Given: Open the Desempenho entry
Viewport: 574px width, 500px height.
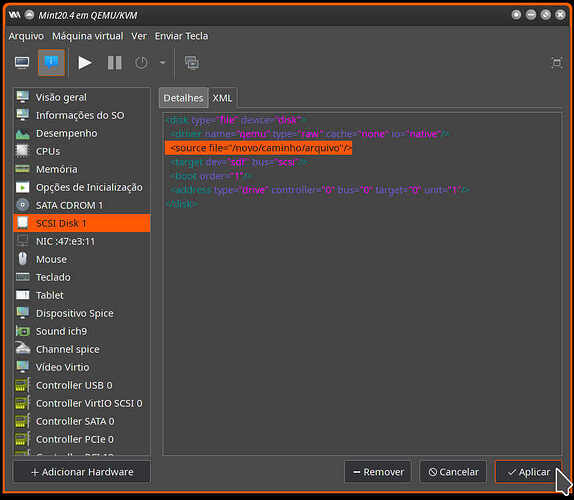Looking at the screenshot, I should pos(82,133).
